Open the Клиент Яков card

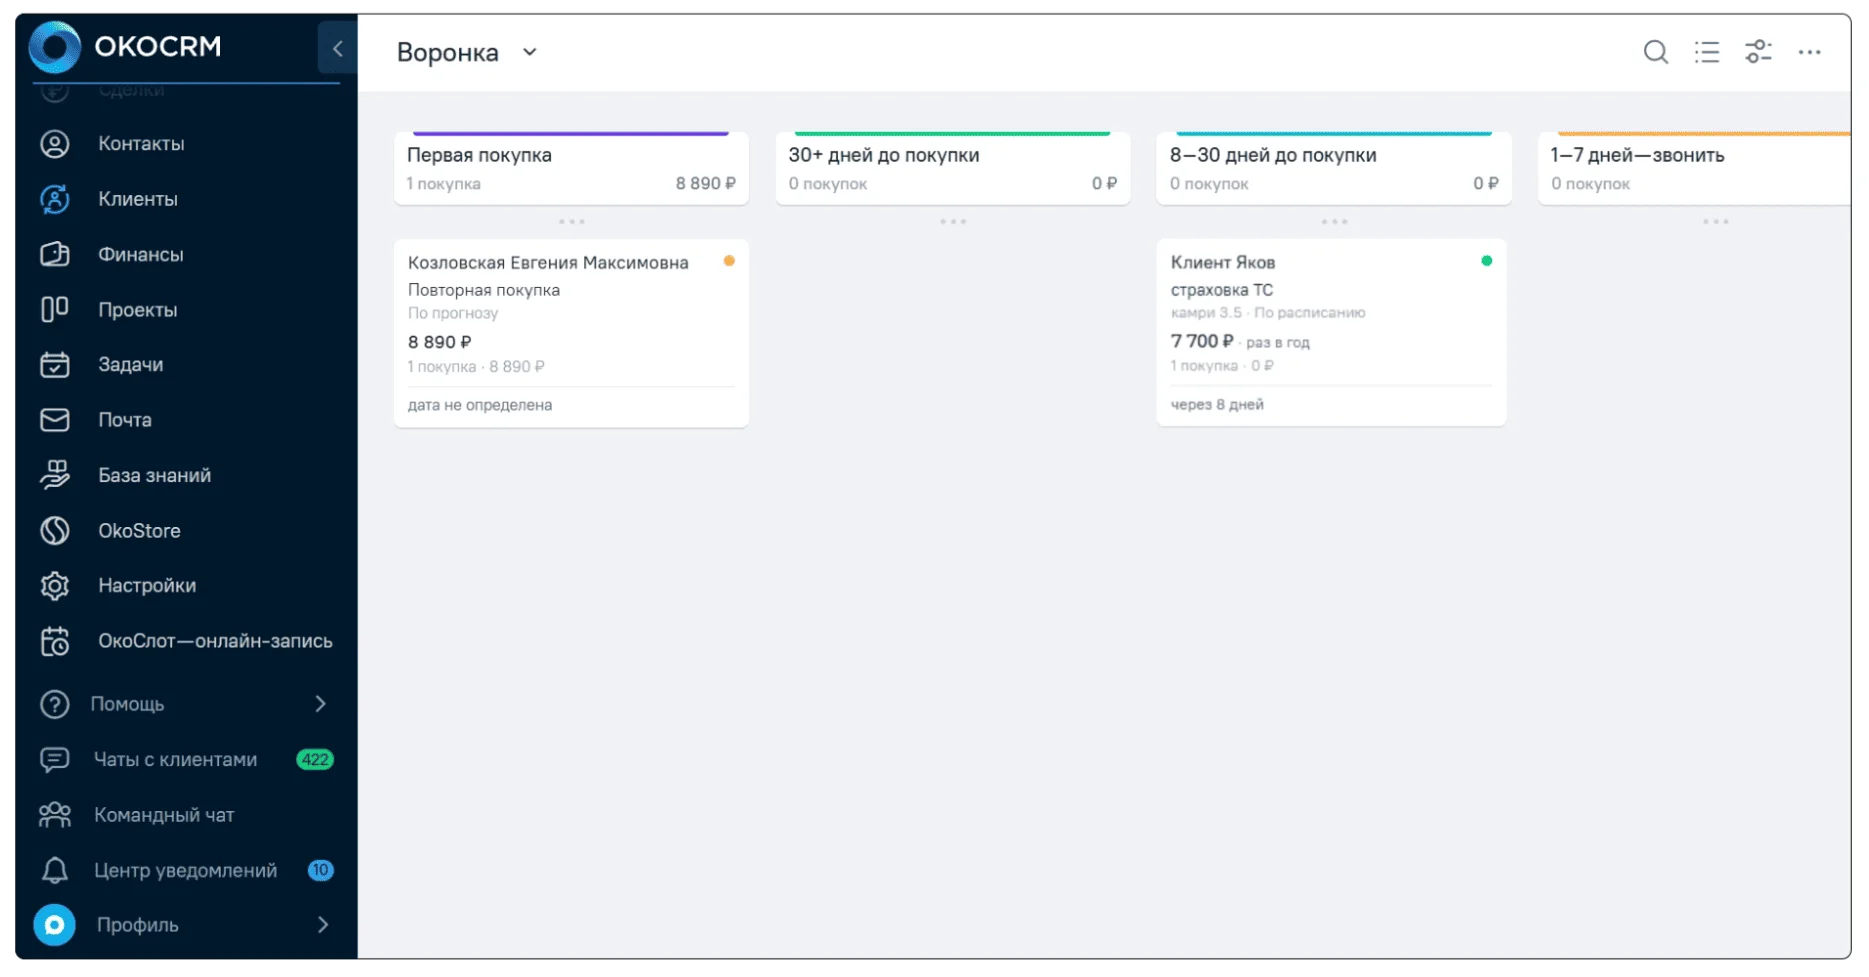pyautogui.click(x=1331, y=333)
